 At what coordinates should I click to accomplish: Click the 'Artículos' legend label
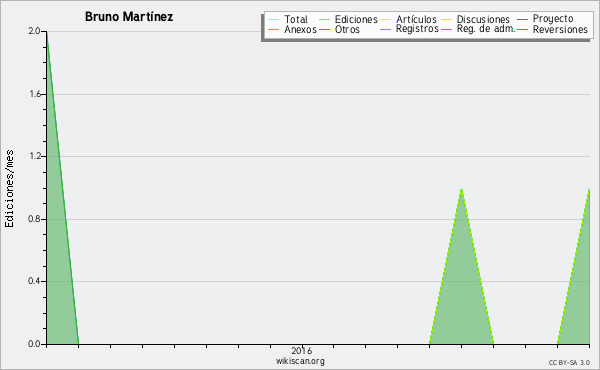click(416, 19)
